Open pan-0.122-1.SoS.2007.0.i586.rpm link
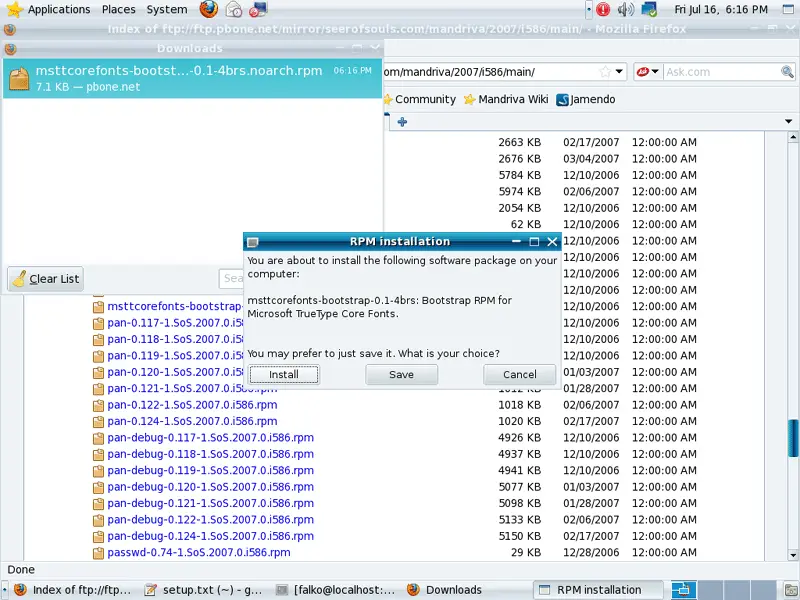The height and width of the screenshot is (600, 800). point(192,405)
